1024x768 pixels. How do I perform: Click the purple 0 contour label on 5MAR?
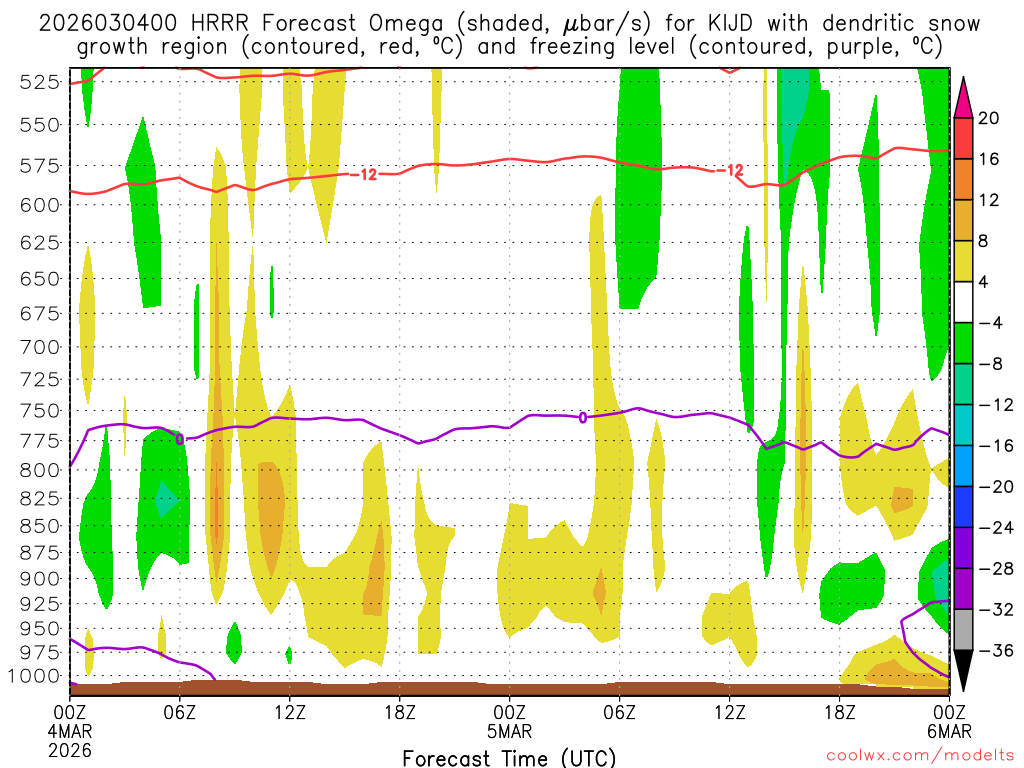(583, 418)
